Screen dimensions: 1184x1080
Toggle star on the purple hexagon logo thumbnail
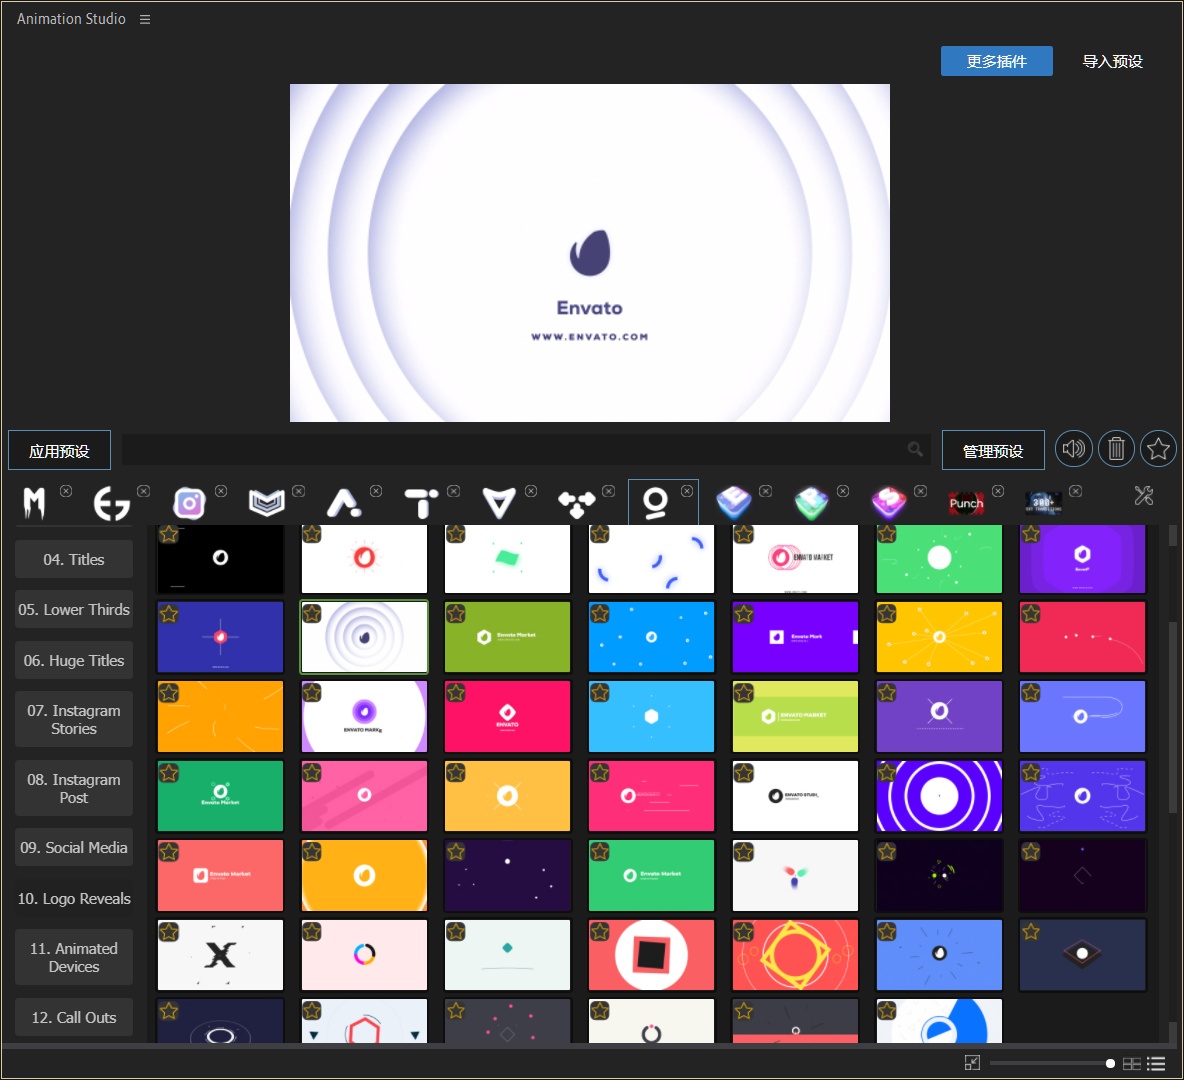(x=1031, y=535)
